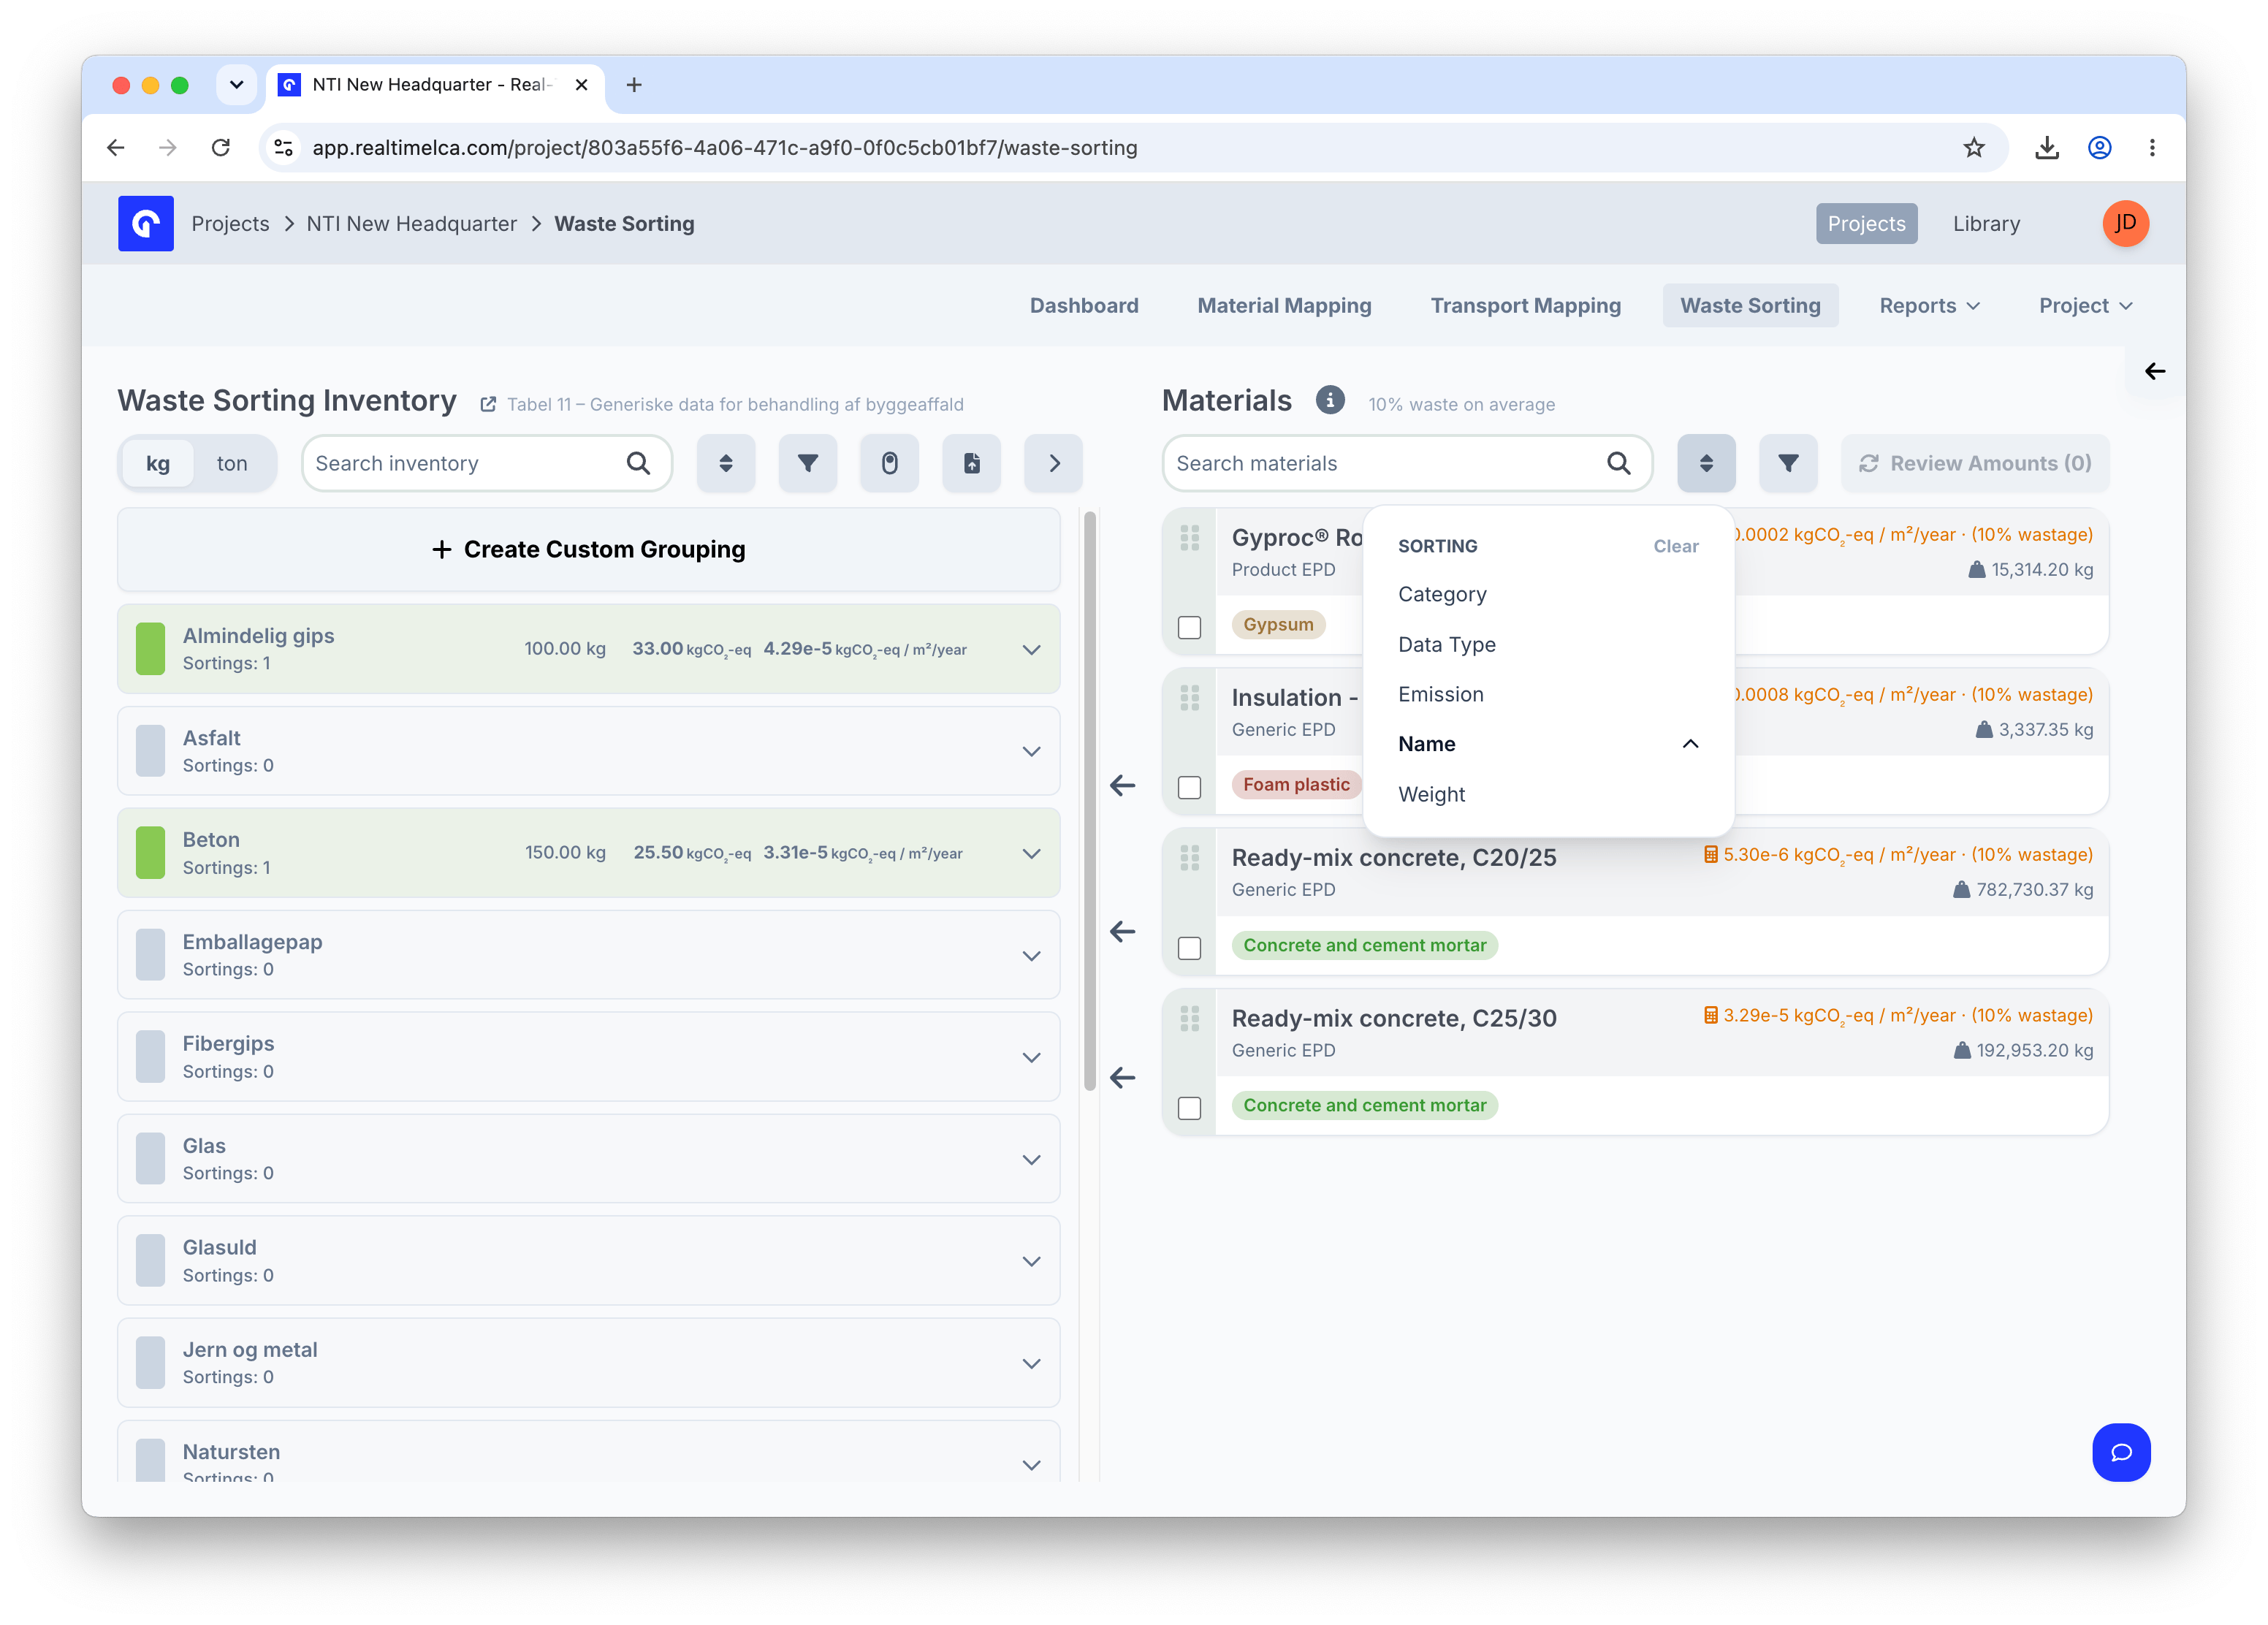Open the chat support bubble
Screen dimensions: 2268x1625
click(x=2122, y=1453)
